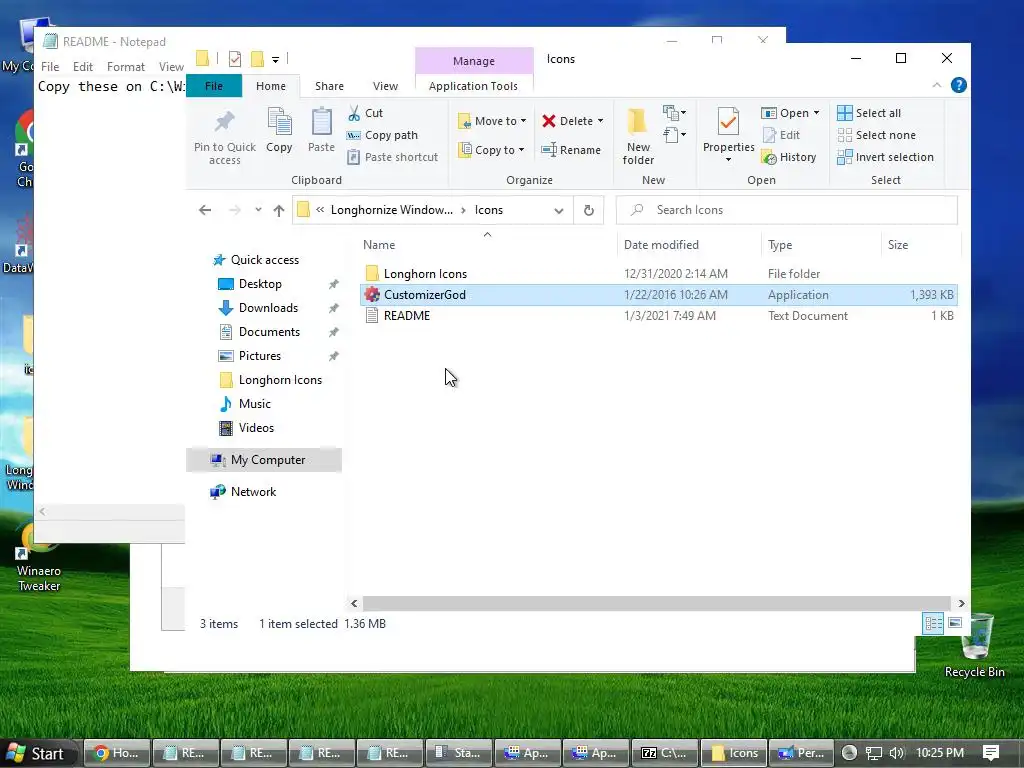Viewport: 1024px width, 768px height.
Task: Open Notepad Edit menu
Action: point(82,67)
